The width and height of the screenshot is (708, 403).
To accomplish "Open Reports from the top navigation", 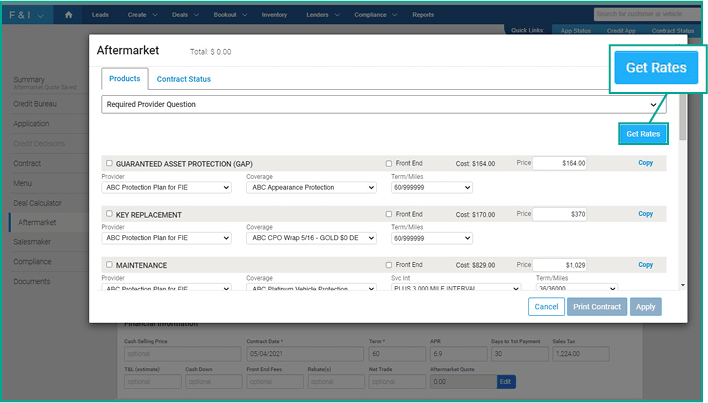I will click(x=423, y=14).
